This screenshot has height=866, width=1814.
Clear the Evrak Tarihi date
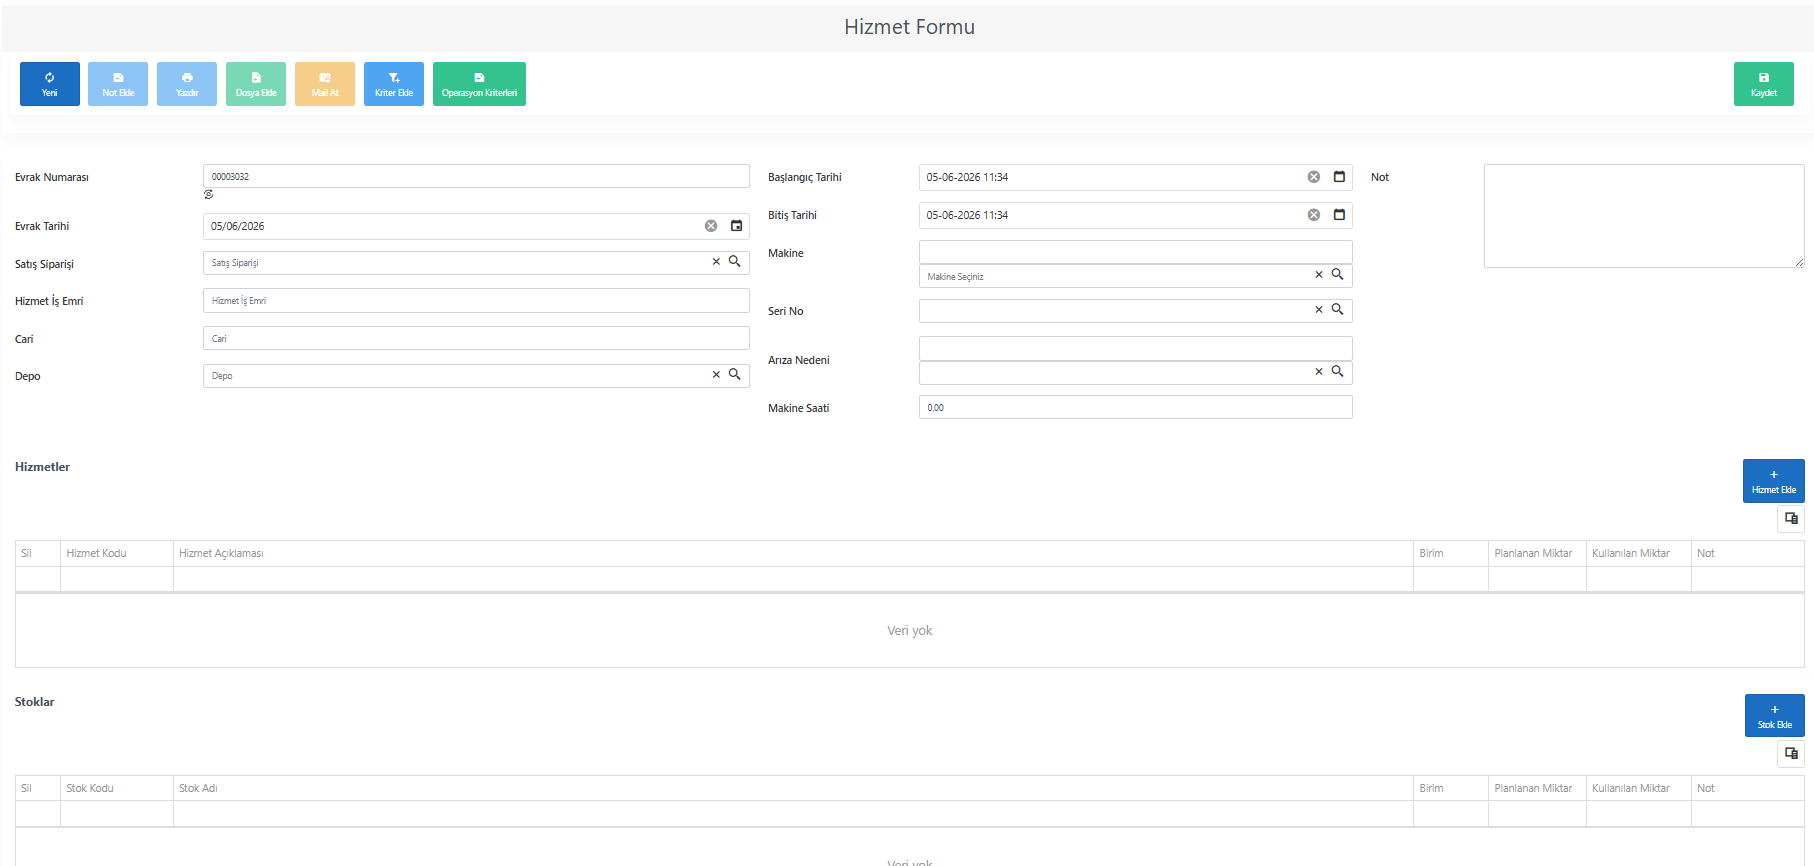point(711,226)
